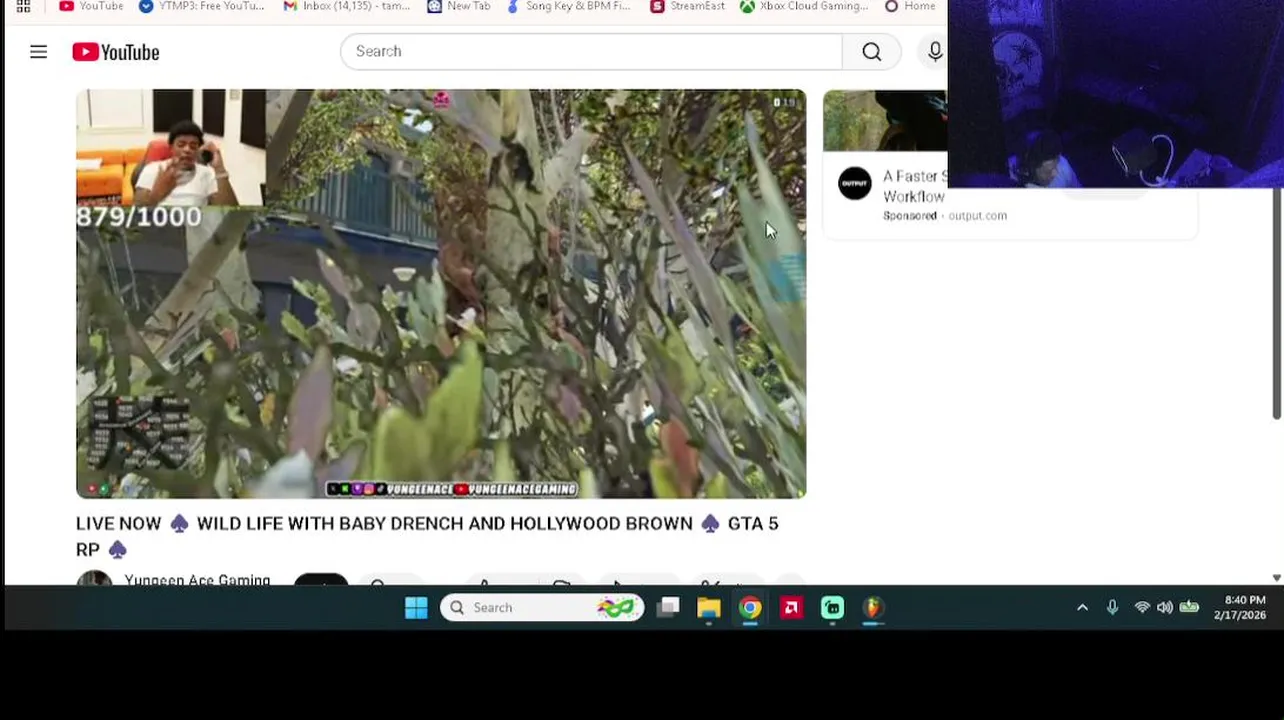
Task: Open Wi-Fi network settings in tray
Action: (1142, 608)
